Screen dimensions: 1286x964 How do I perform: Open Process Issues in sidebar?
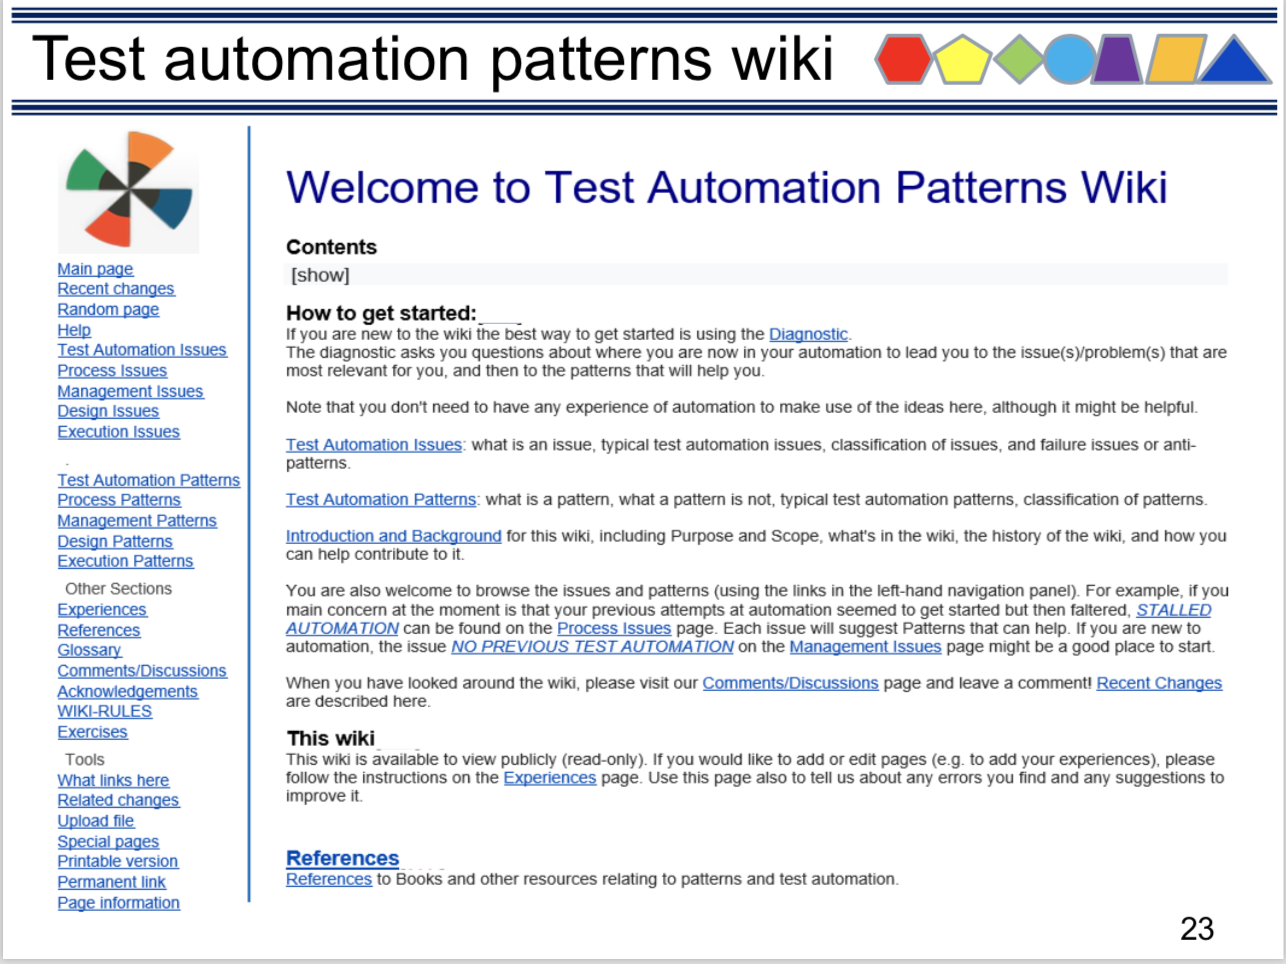click(112, 371)
